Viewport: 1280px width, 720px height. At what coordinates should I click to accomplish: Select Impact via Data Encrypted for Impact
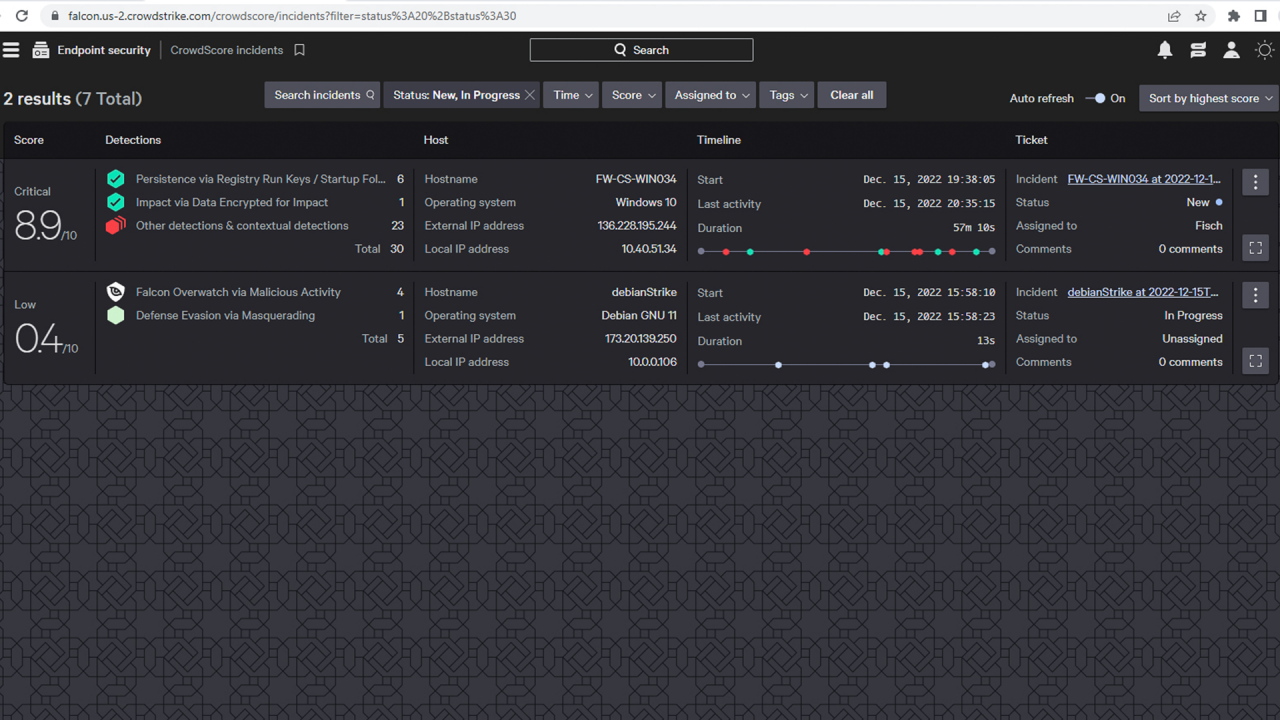(x=232, y=202)
